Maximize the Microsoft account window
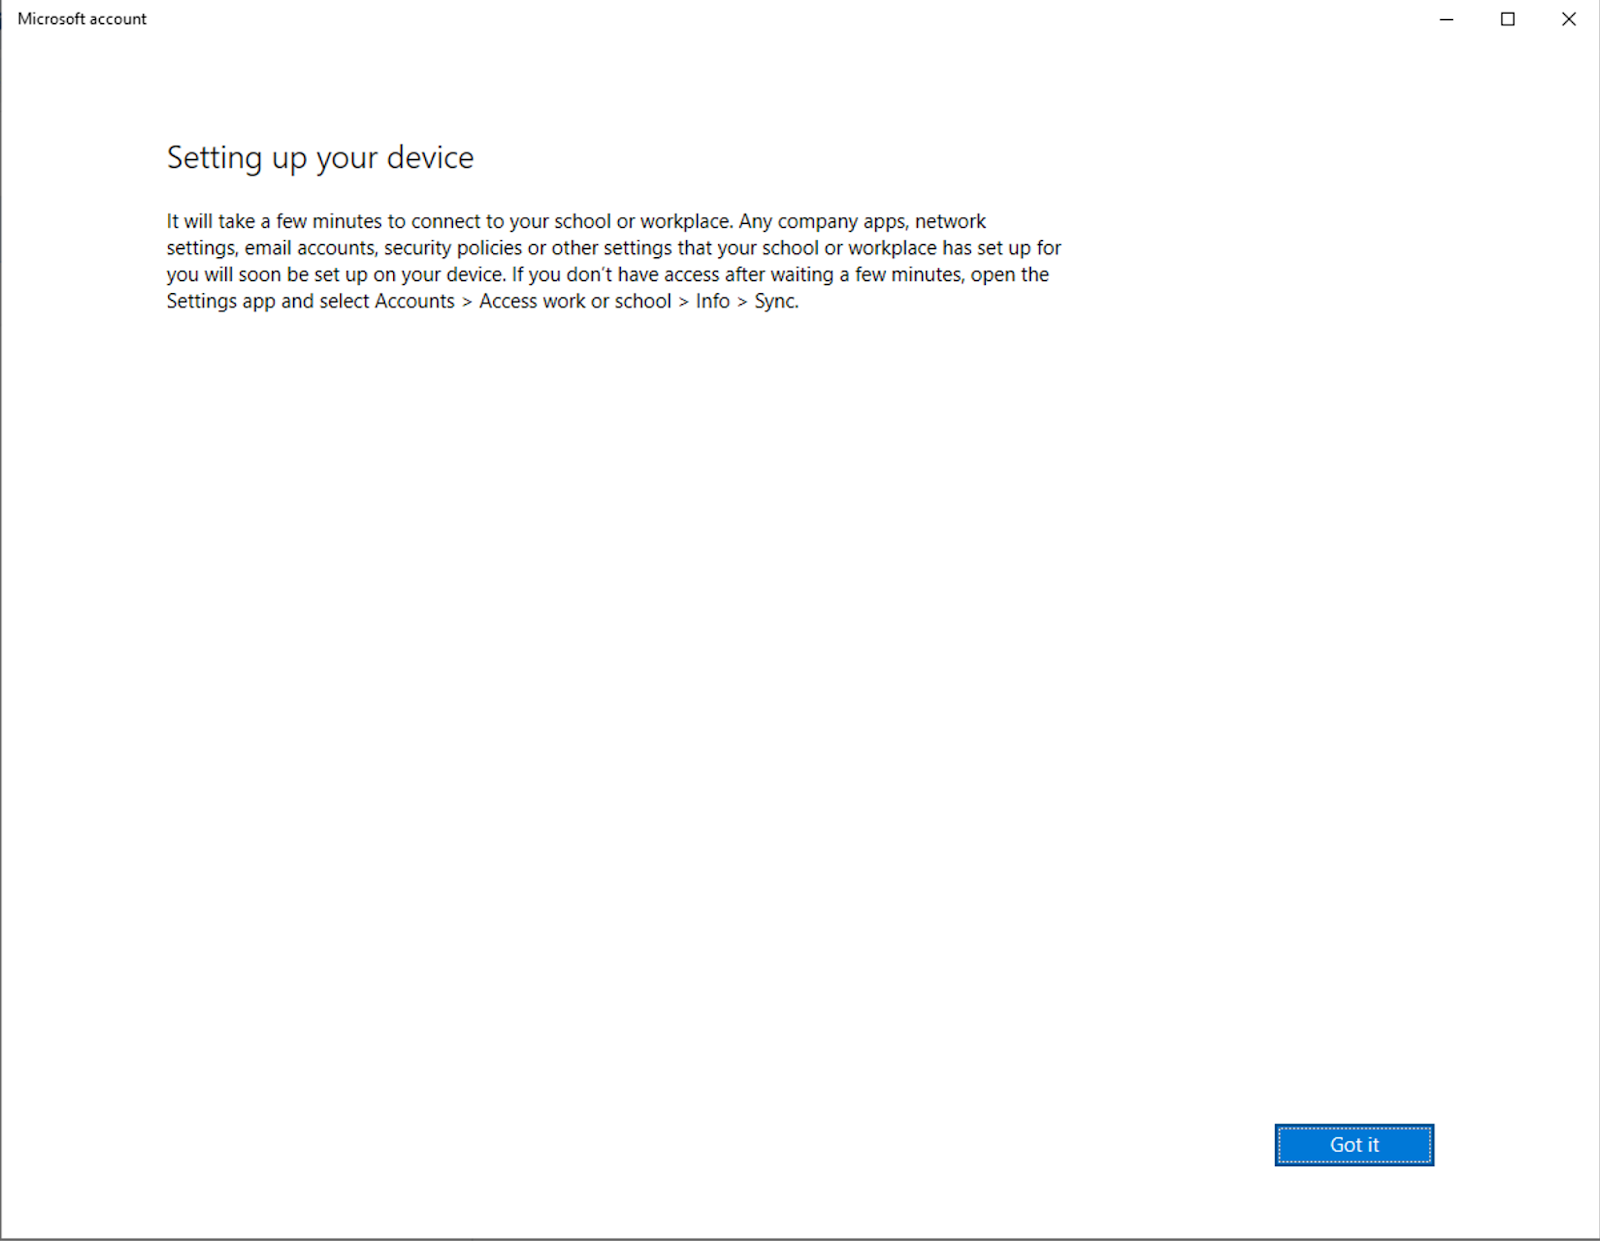 pyautogui.click(x=1508, y=19)
